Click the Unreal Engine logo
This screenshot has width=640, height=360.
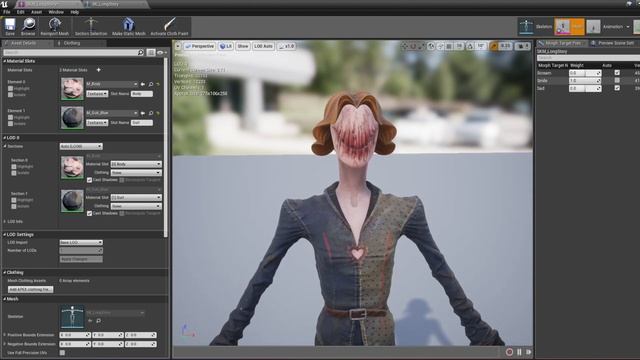4,4
